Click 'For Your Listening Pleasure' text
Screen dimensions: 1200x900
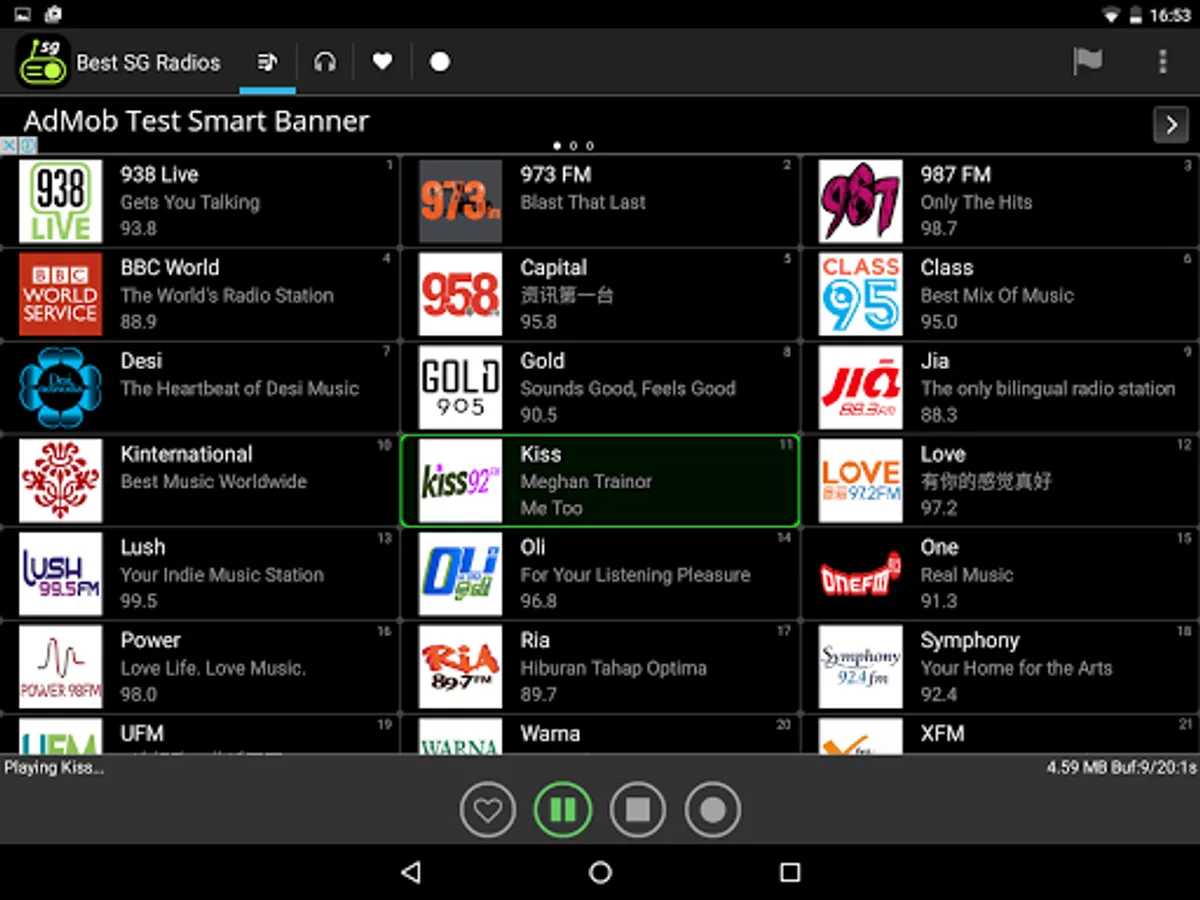pos(635,574)
